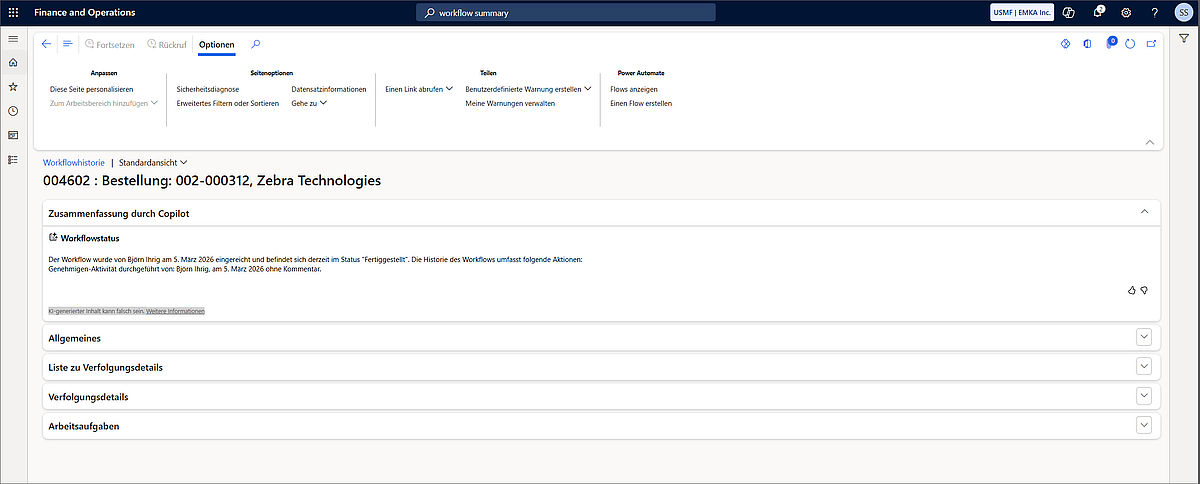Viewport: 1200px width, 484px height.
Task: Follow the Workflowhistorie breadcrumb link
Action: click(73, 162)
